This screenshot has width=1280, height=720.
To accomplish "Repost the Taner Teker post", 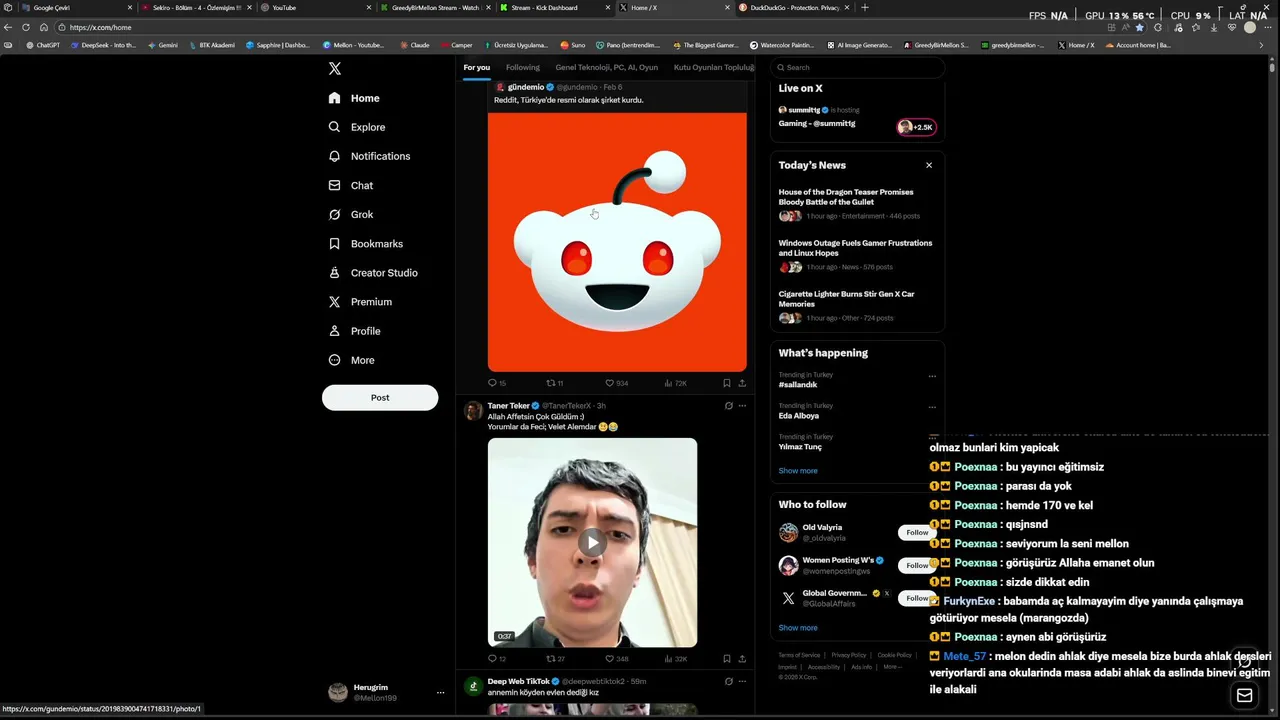I will 555,659.
